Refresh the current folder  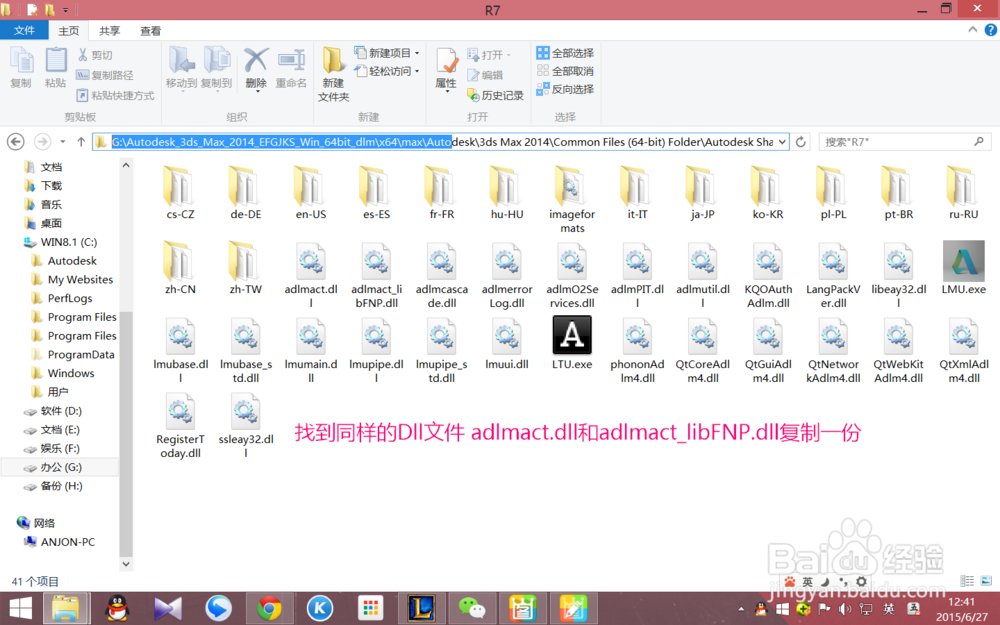tap(801, 142)
